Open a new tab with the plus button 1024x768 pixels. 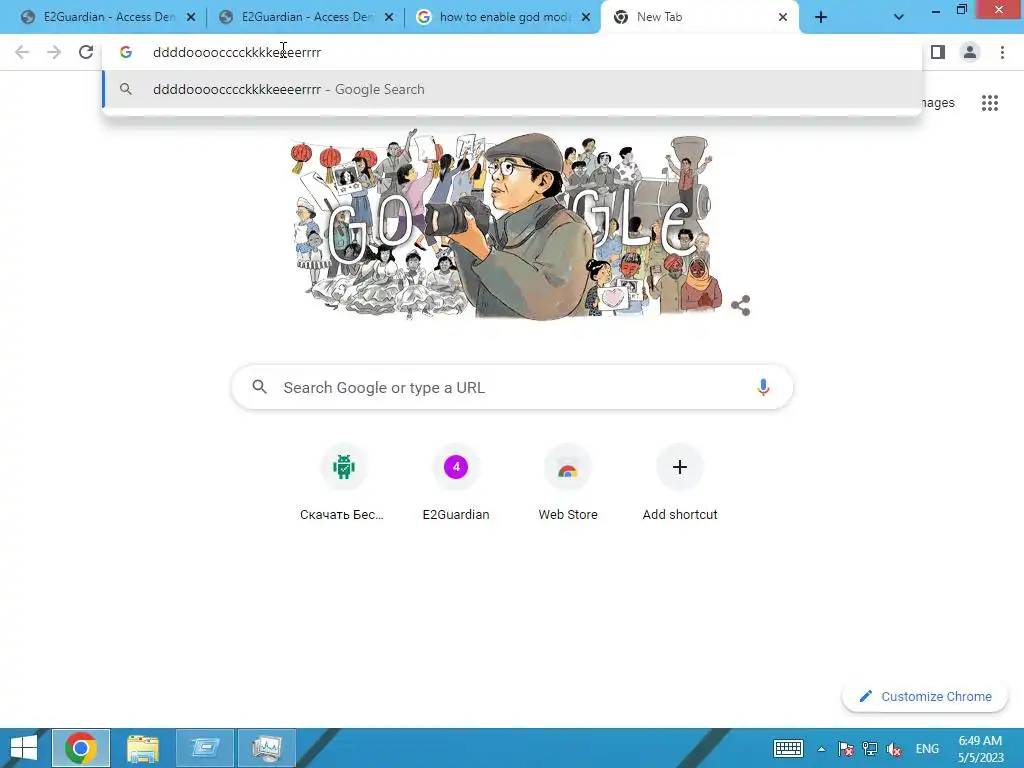[821, 17]
